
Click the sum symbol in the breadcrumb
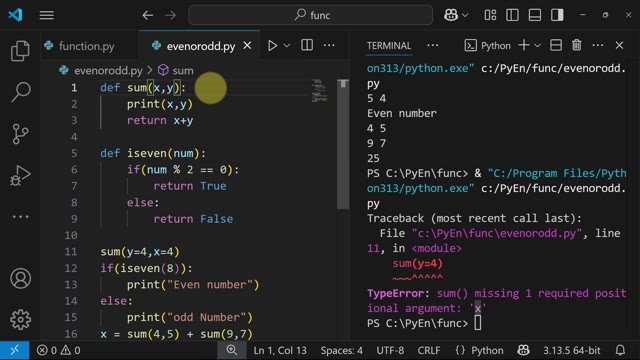click(182, 71)
